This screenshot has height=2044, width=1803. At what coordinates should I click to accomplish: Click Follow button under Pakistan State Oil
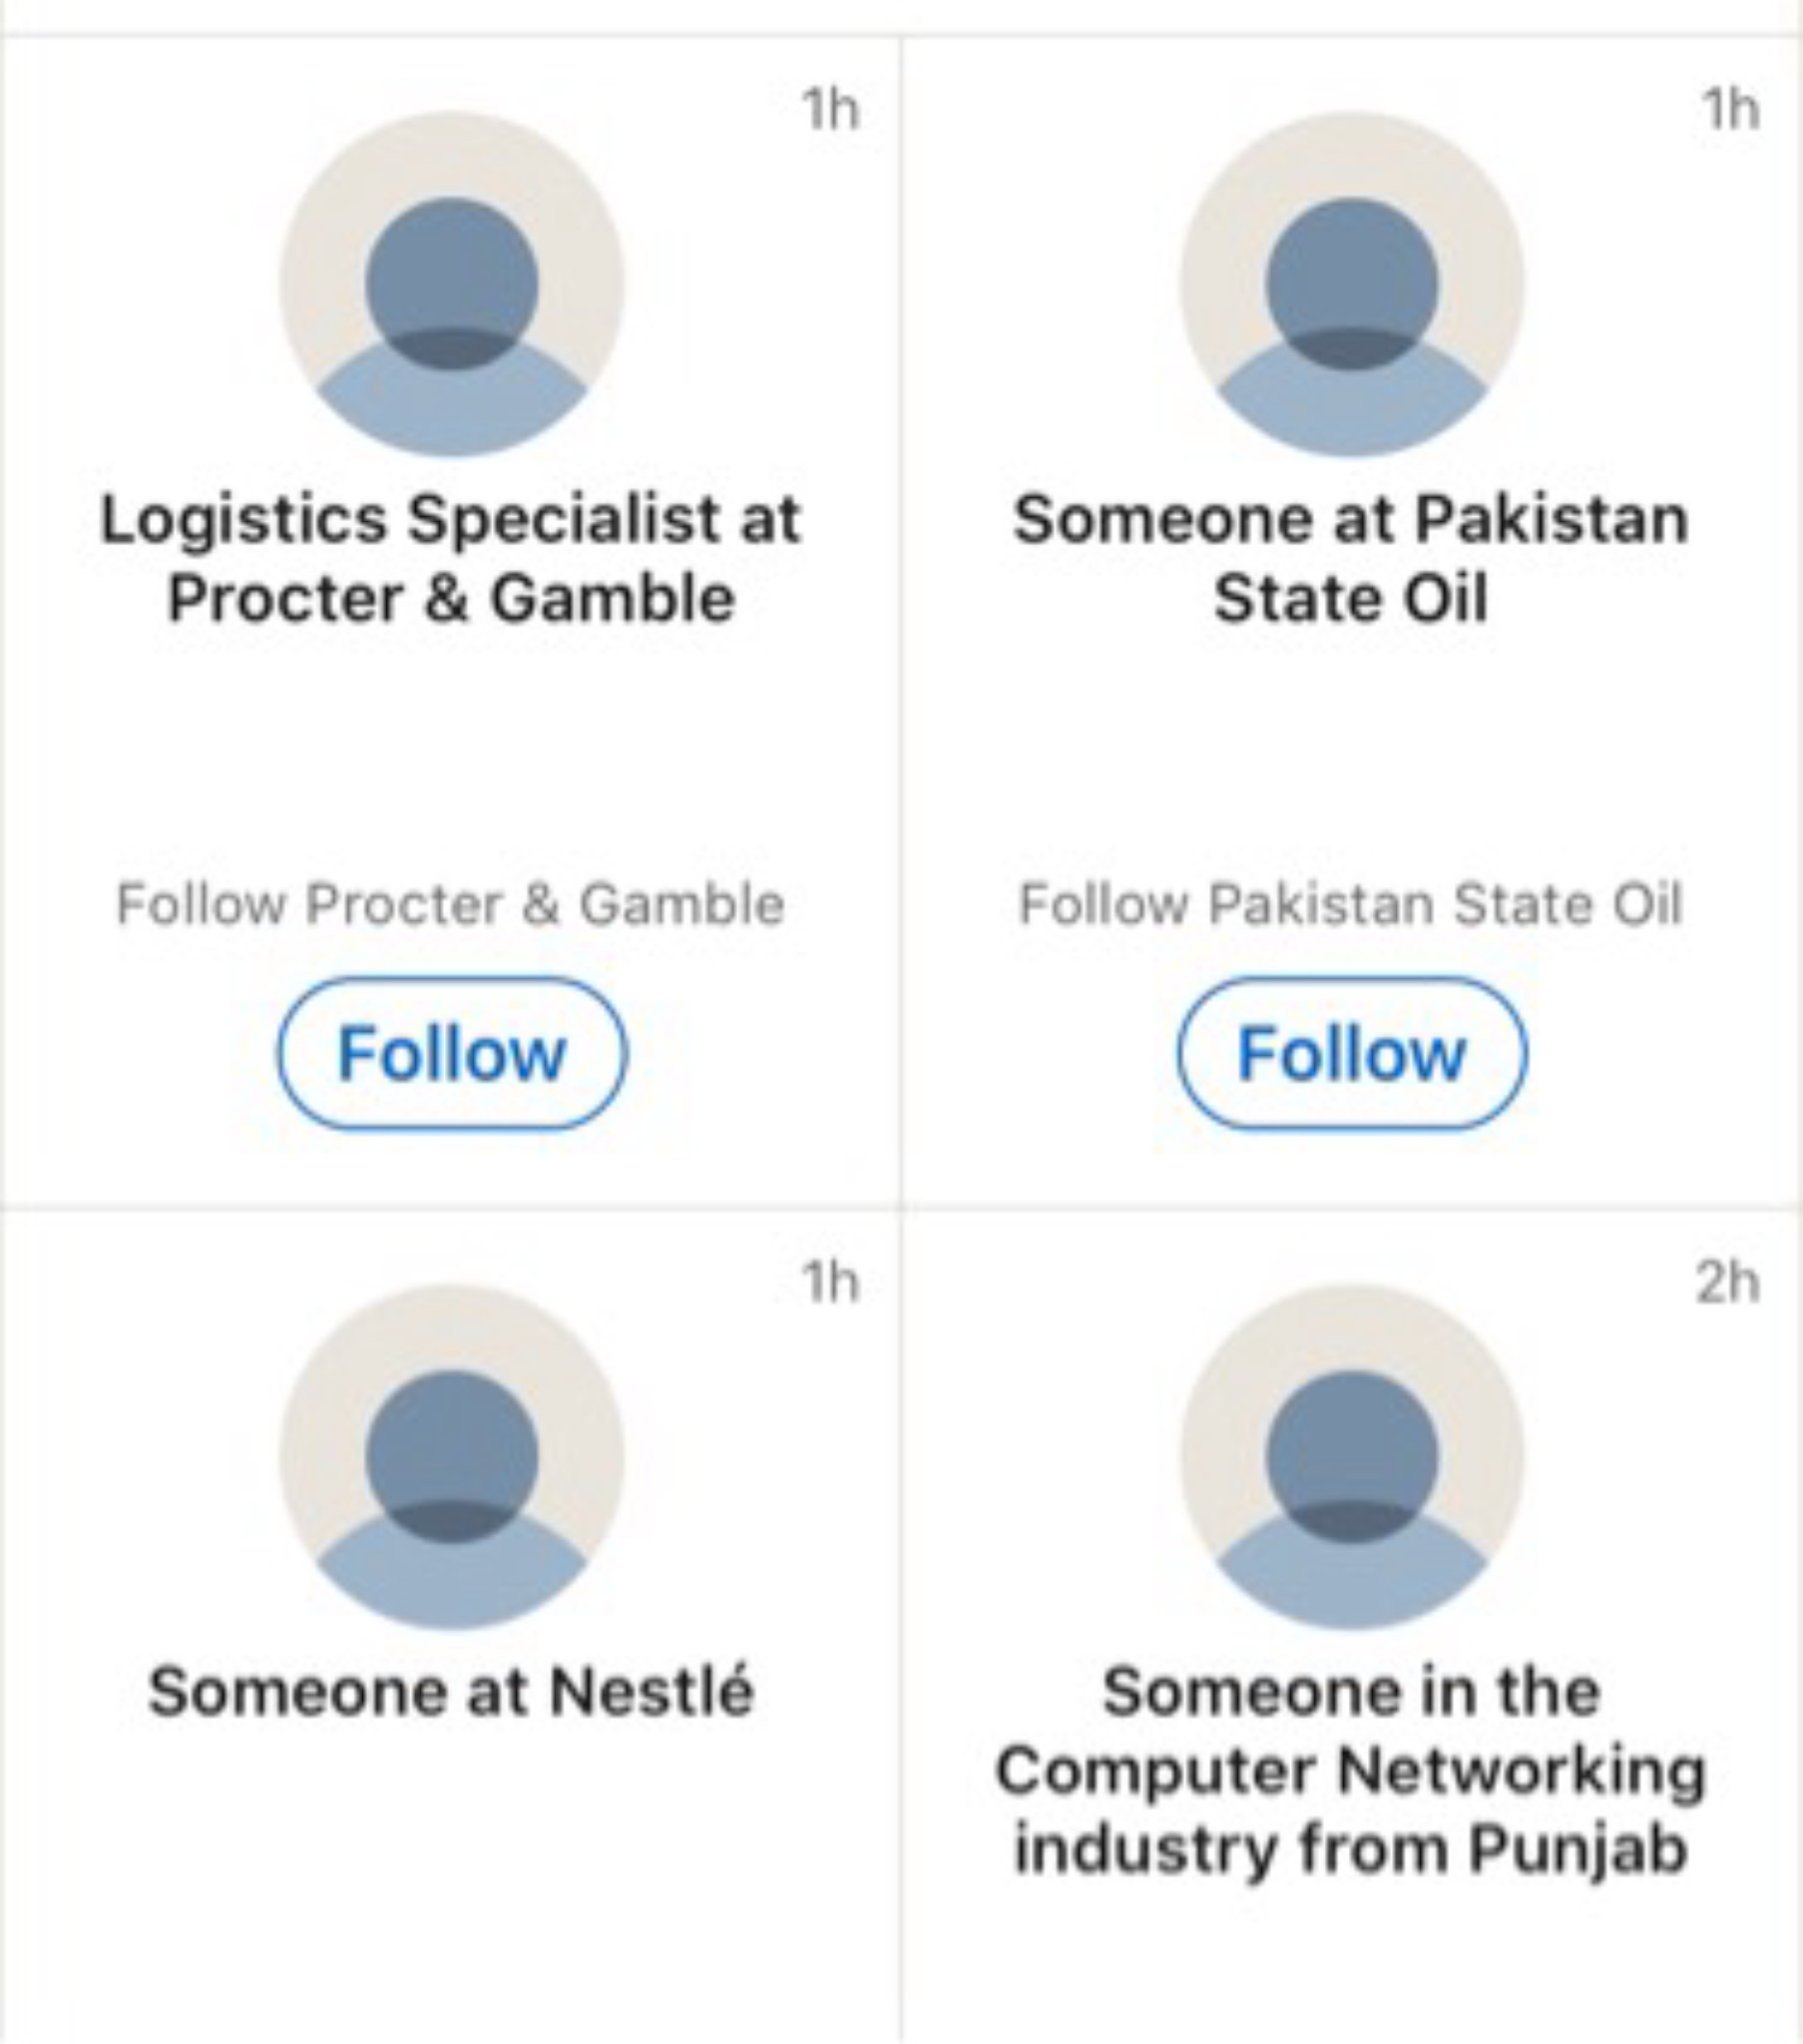(1352, 1054)
